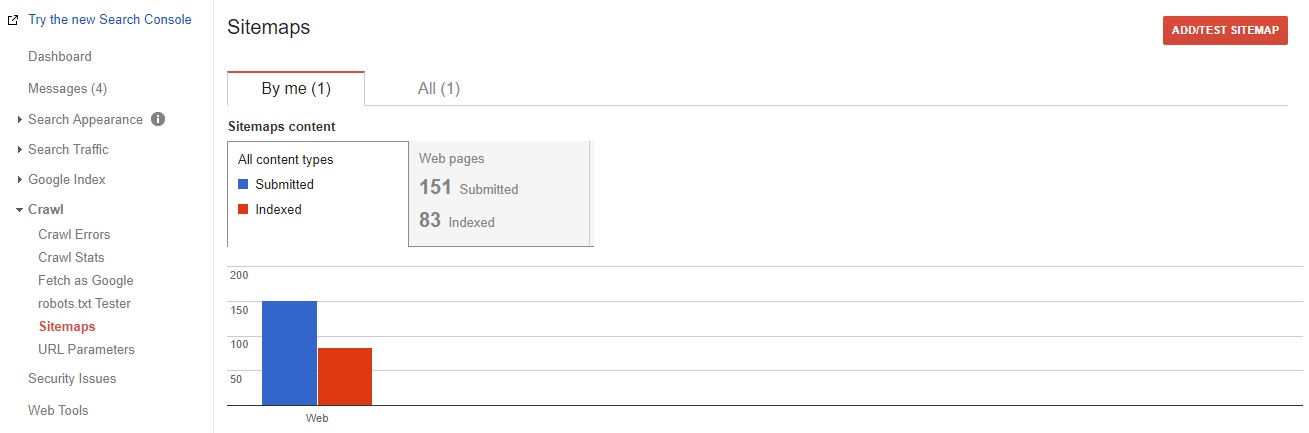Click the blue Submitted bar in the chart
The image size is (1309, 433).
pos(289,353)
